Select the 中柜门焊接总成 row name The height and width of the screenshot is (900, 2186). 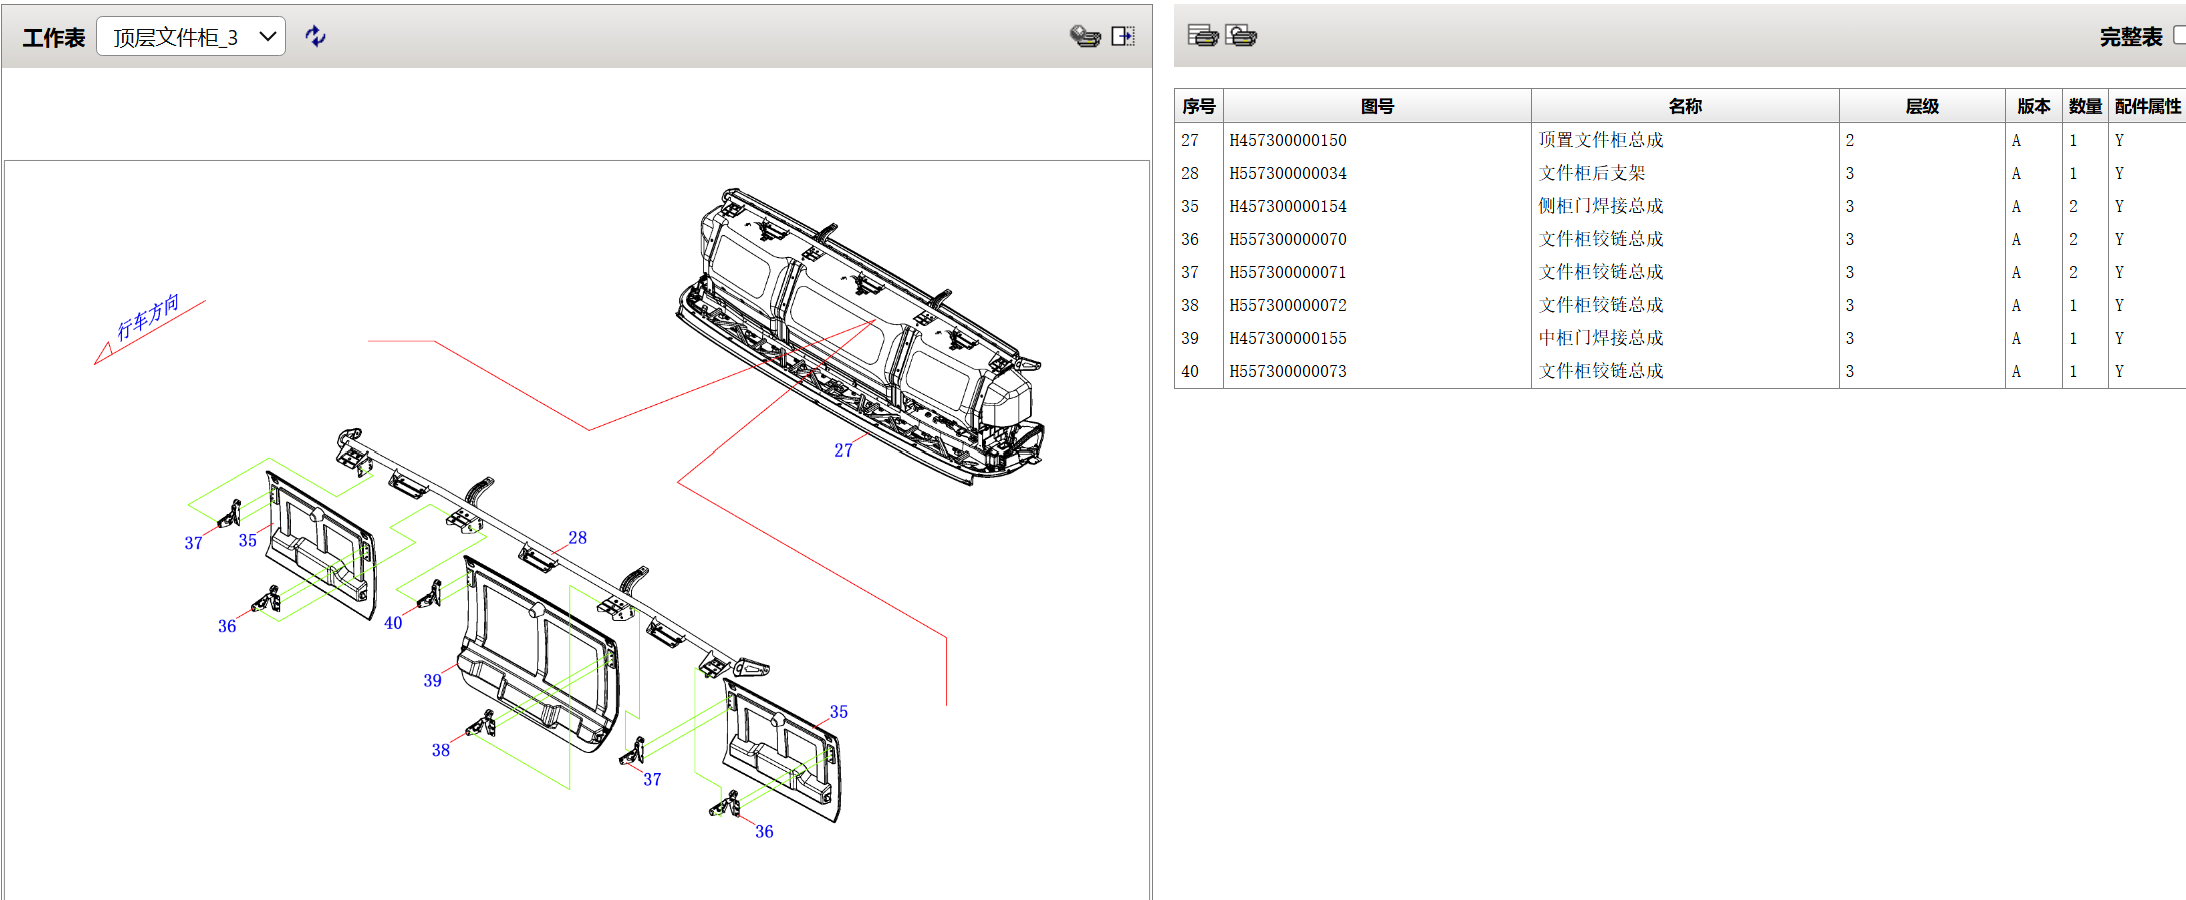pyautogui.click(x=1601, y=338)
